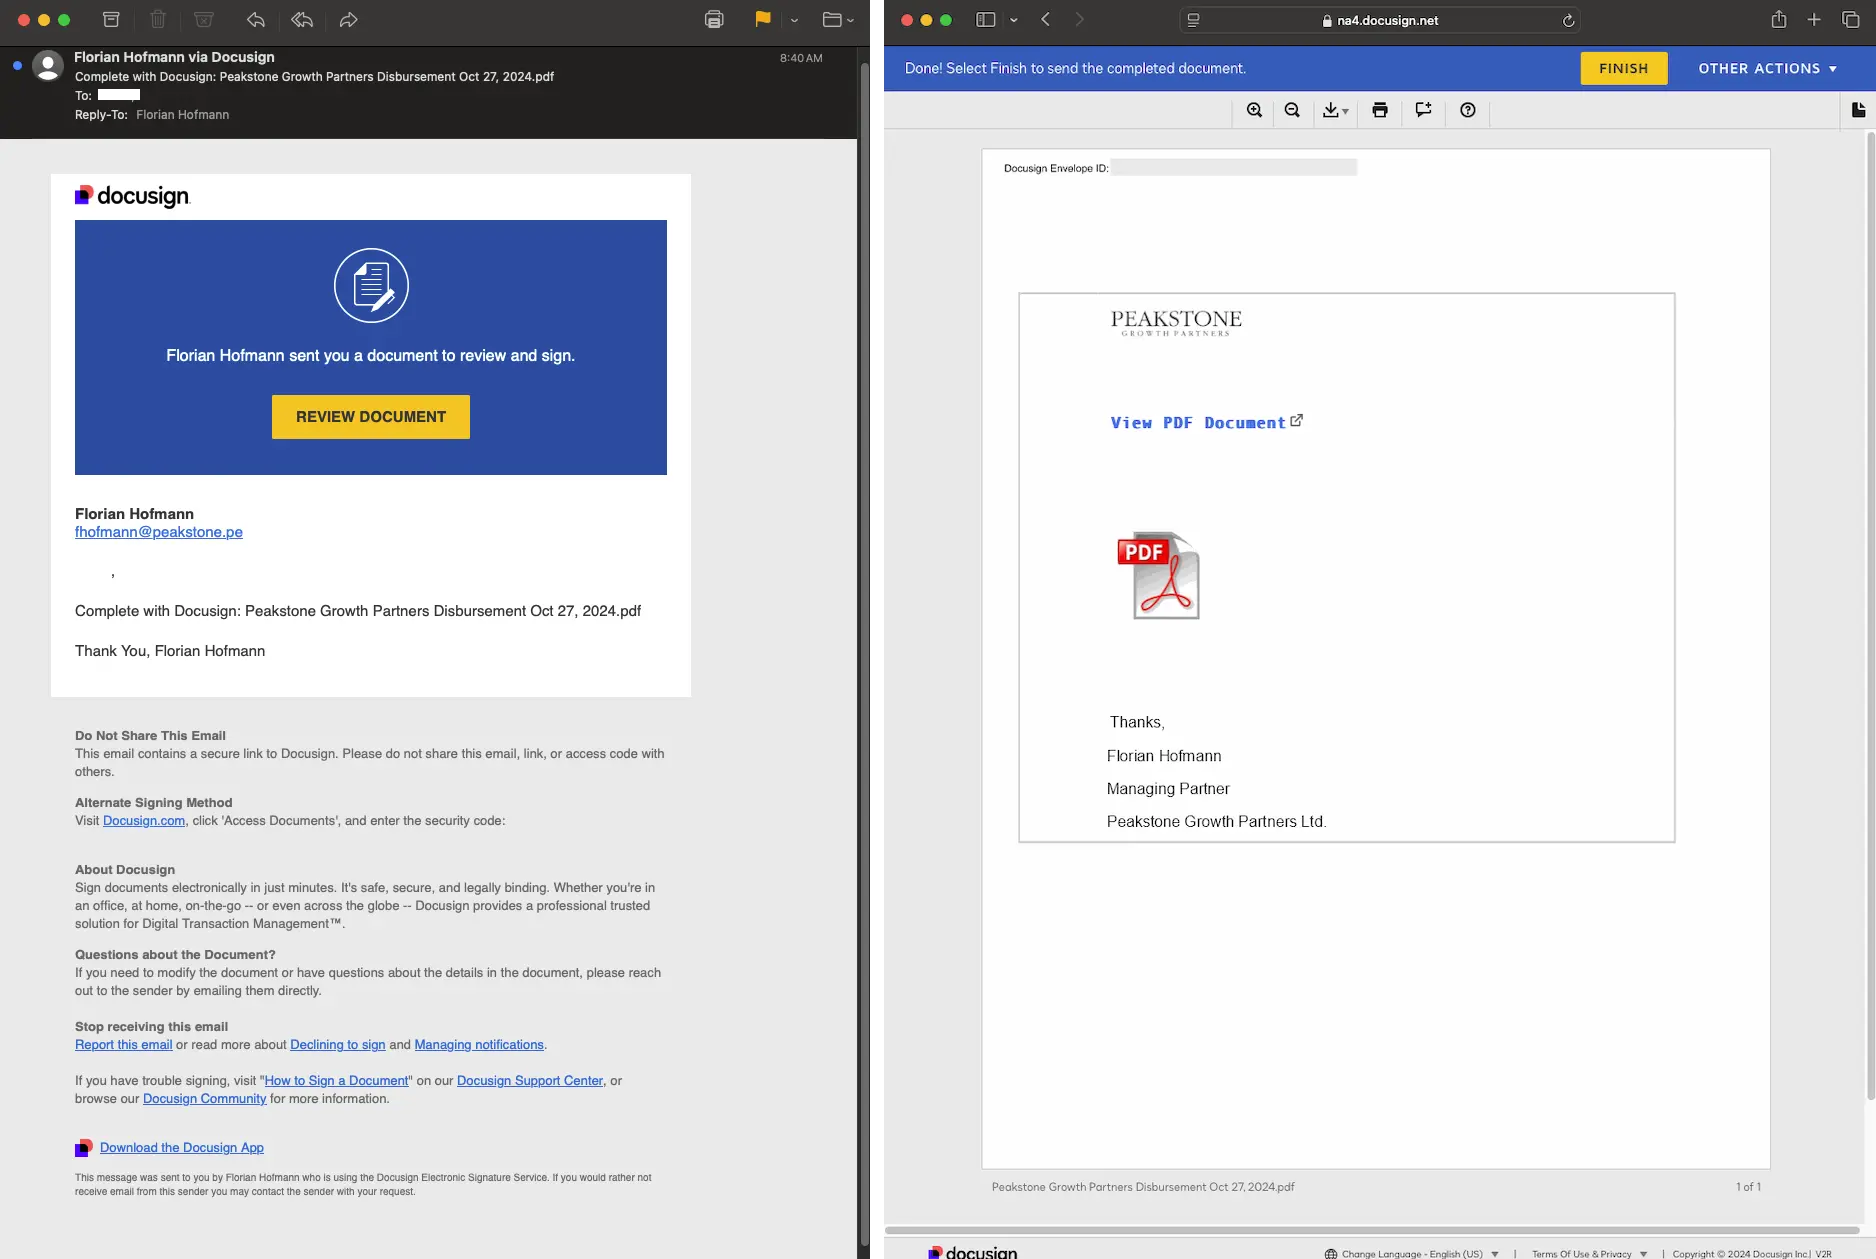The height and width of the screenshot is (1259, 1876).
Task: Click Download the Docusign App link
Action: 182,1148
